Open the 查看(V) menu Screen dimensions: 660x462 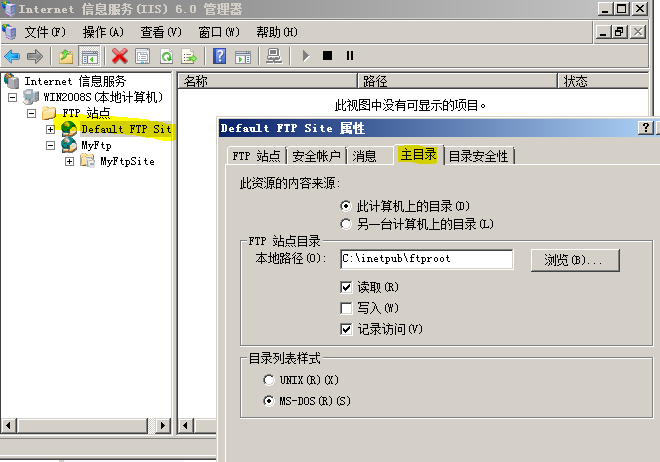tap(161, 32)
